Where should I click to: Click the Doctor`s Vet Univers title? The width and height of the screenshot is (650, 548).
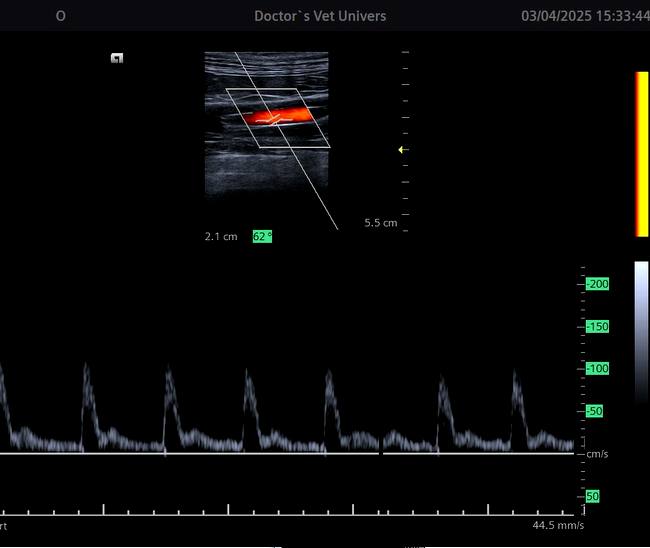(320, 16)
